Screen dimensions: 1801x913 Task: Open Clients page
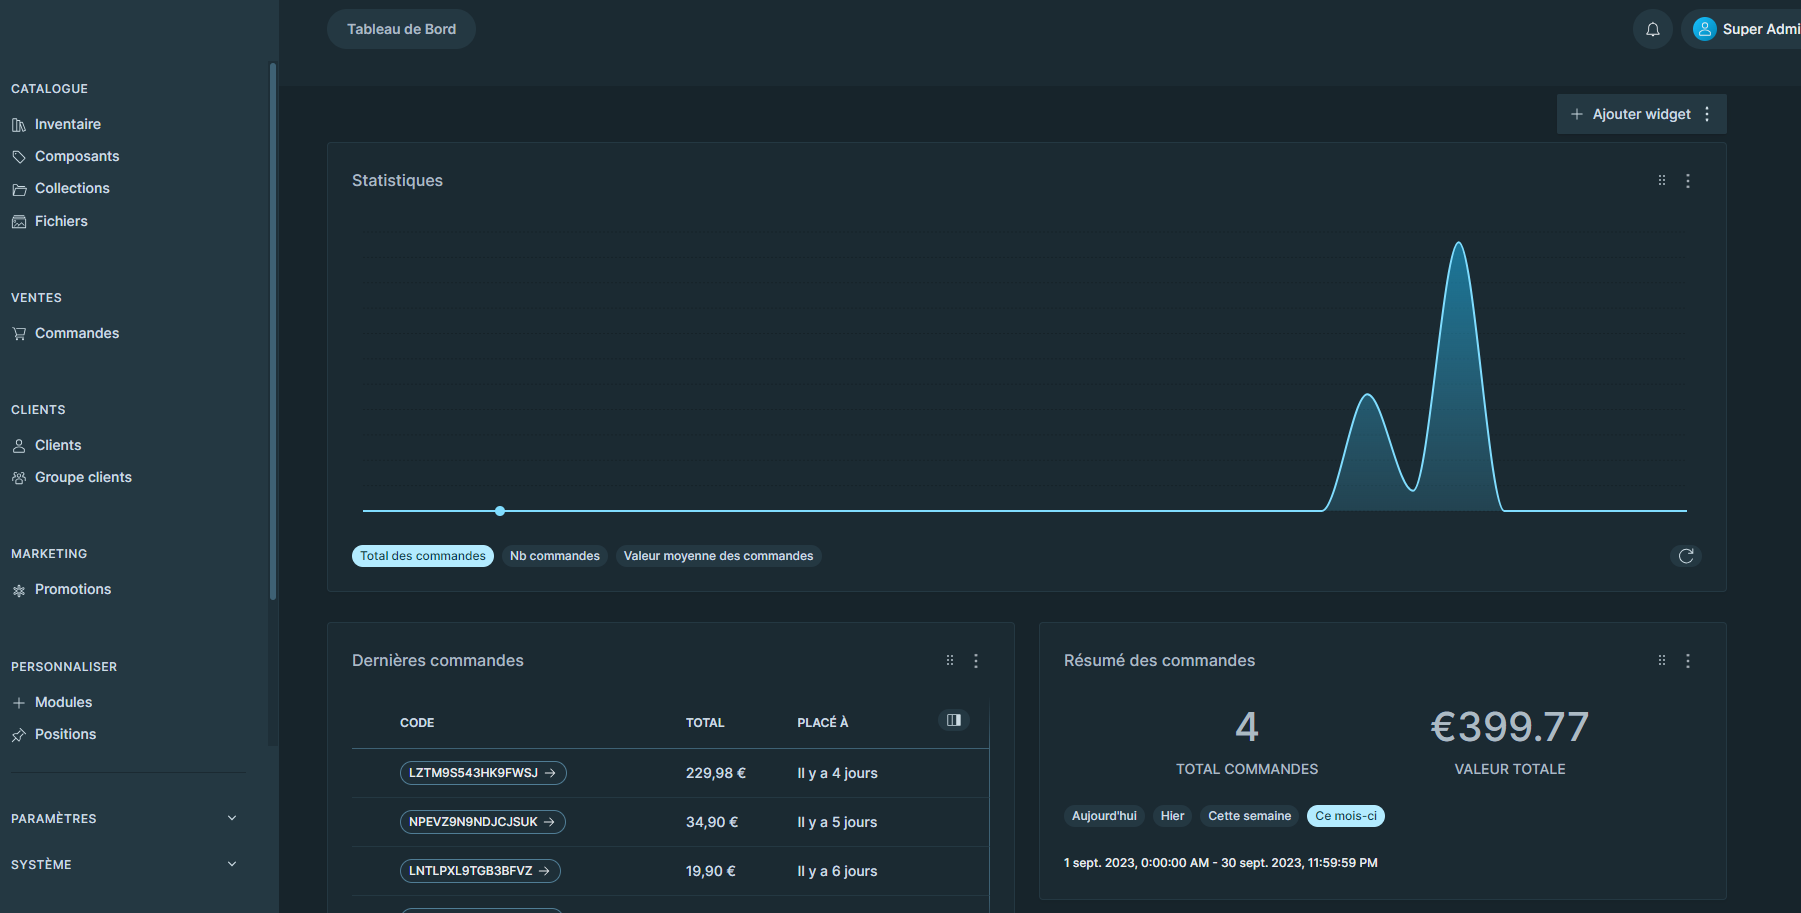[x=58, y=445]
